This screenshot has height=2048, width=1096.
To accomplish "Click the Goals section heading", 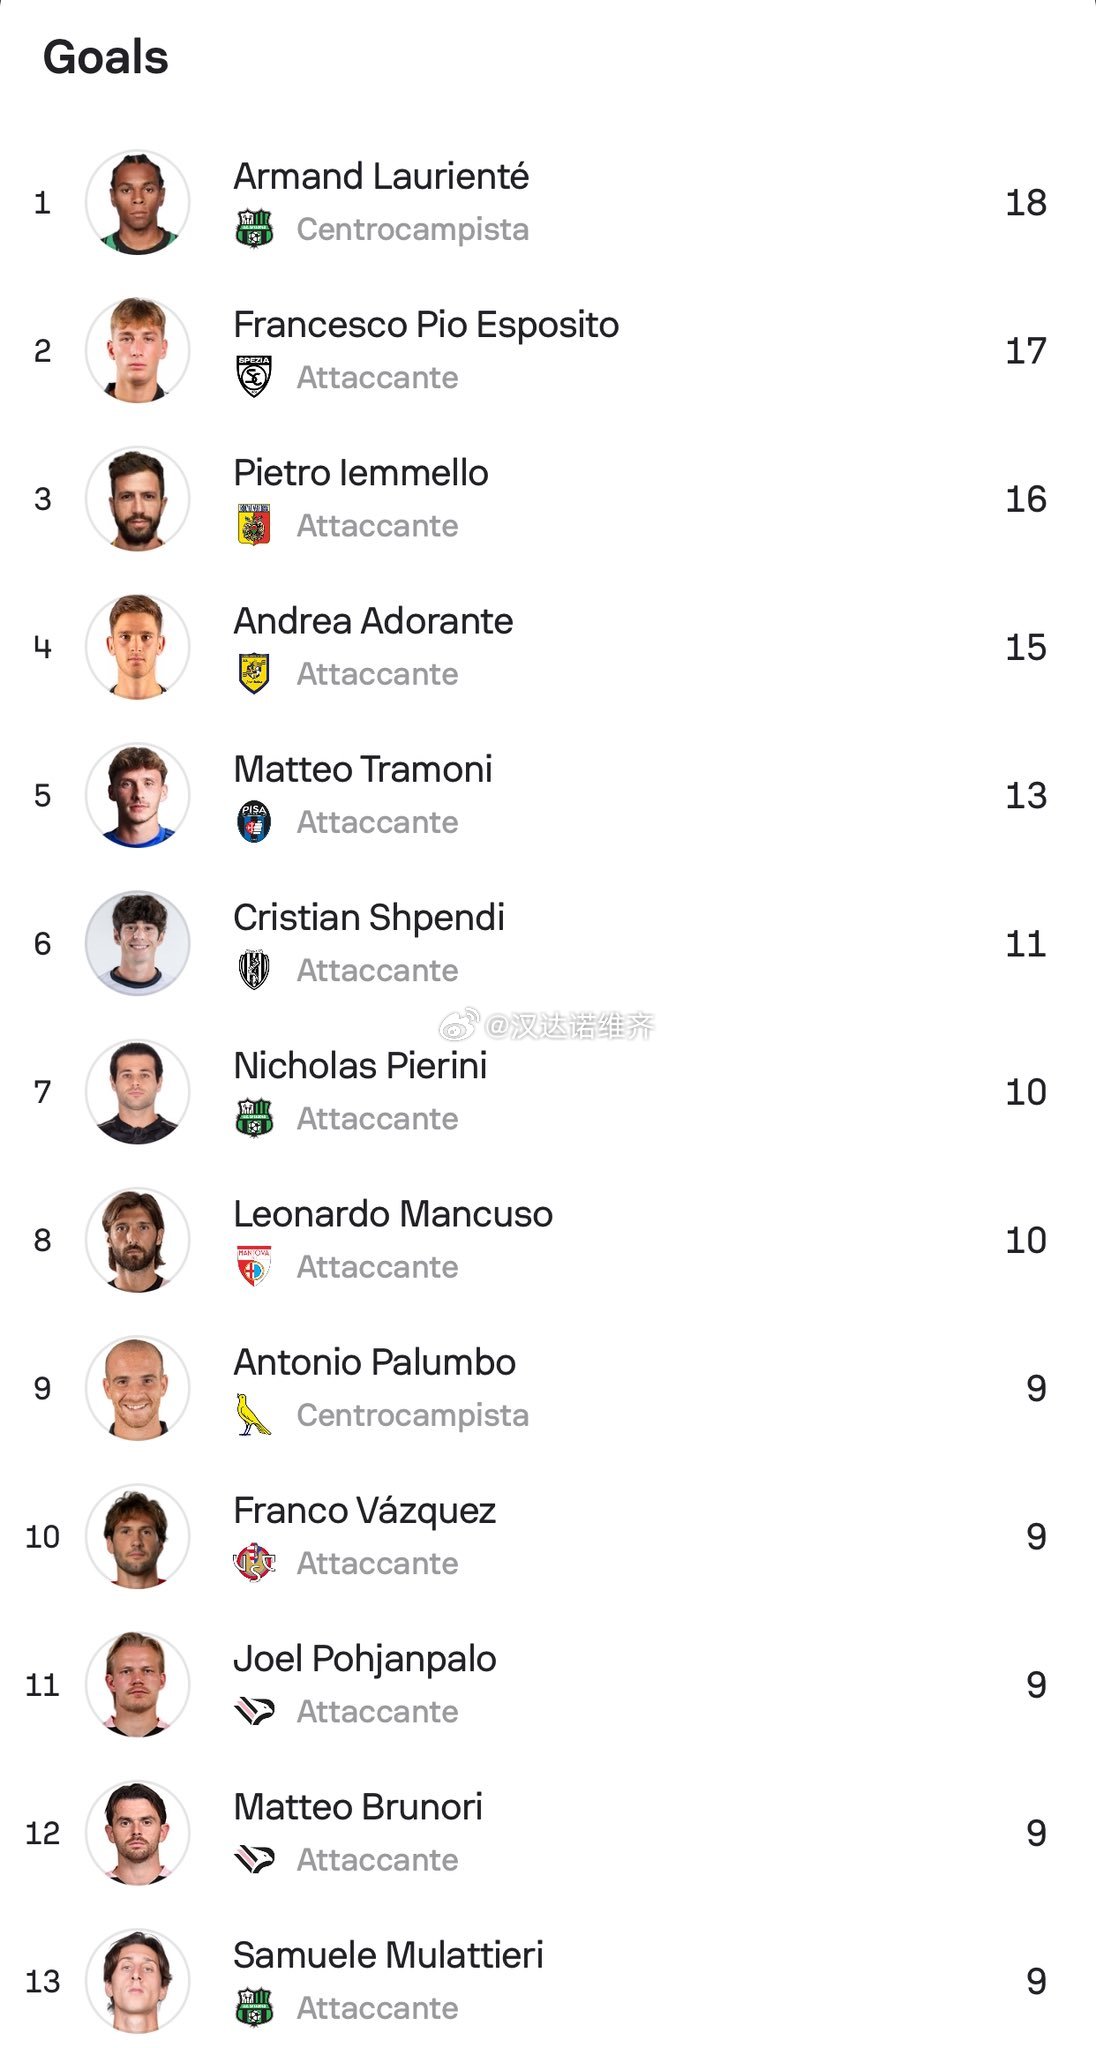I will pyautogui.click(x=106, y=57).
